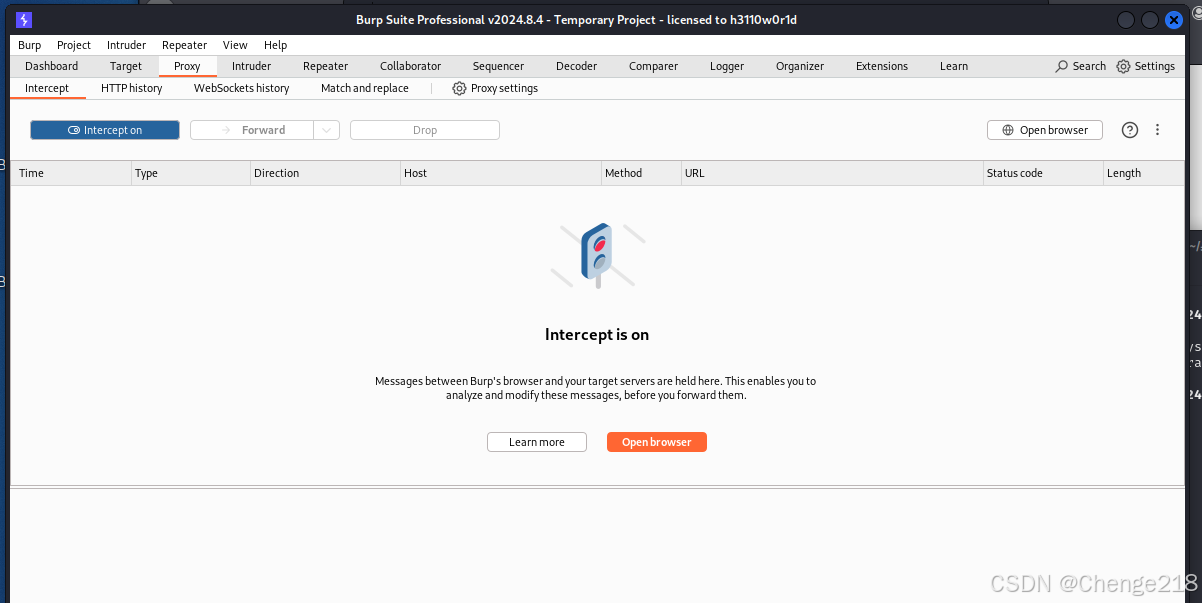
Task: Open Settings via the gear icon
Action: [1123, 66]
